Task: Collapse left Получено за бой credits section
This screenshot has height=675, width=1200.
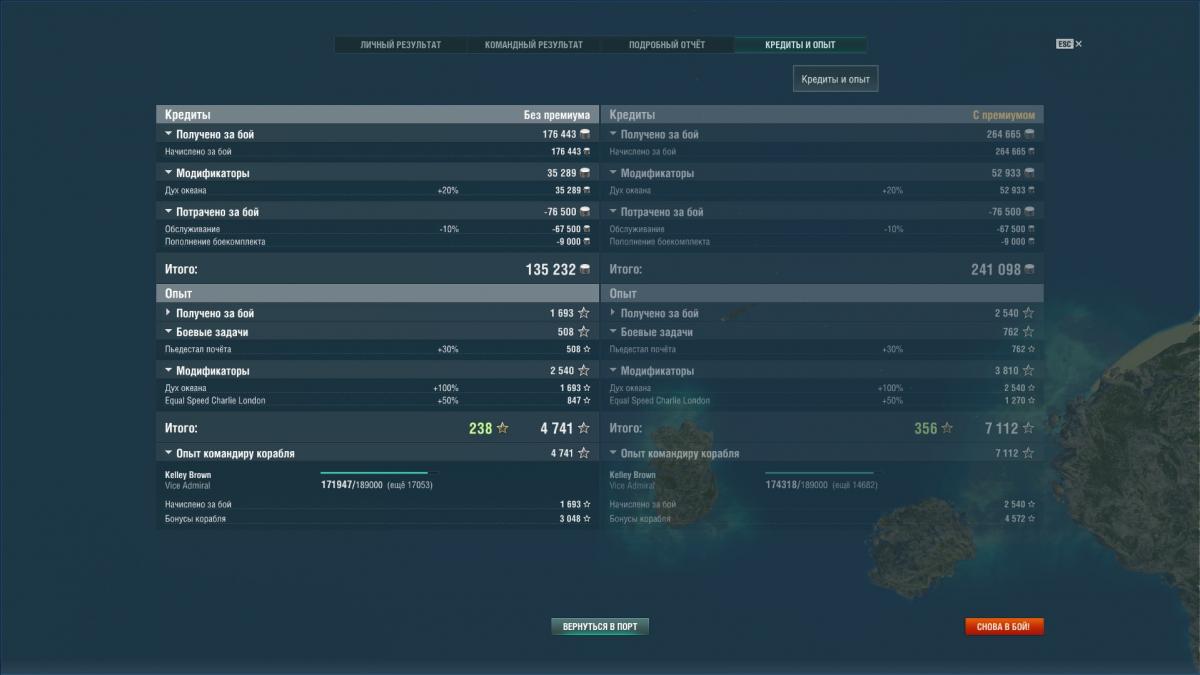Action: 169,134
